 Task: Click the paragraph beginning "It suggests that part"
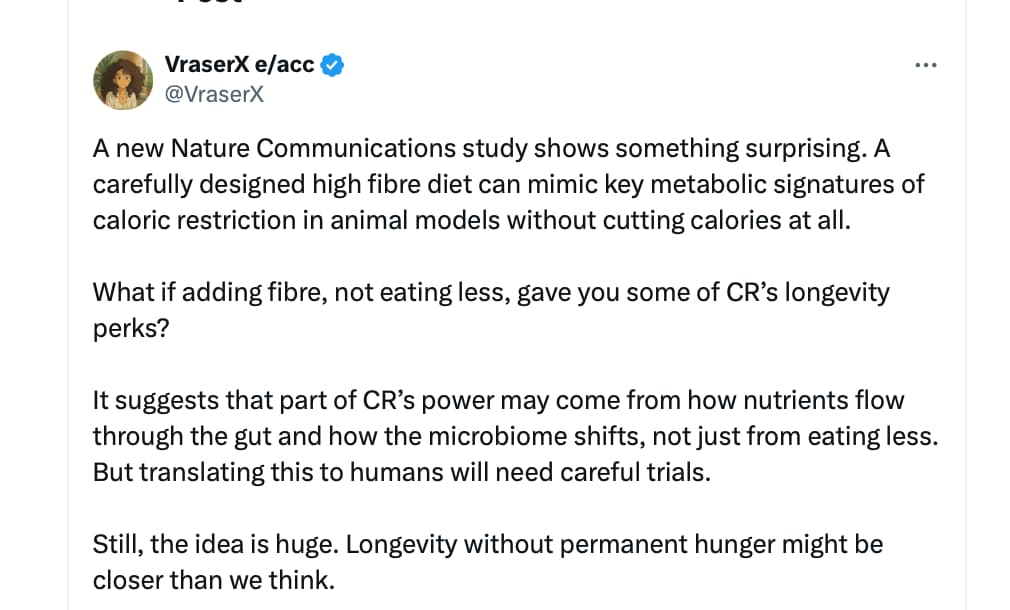coord(500,436)
